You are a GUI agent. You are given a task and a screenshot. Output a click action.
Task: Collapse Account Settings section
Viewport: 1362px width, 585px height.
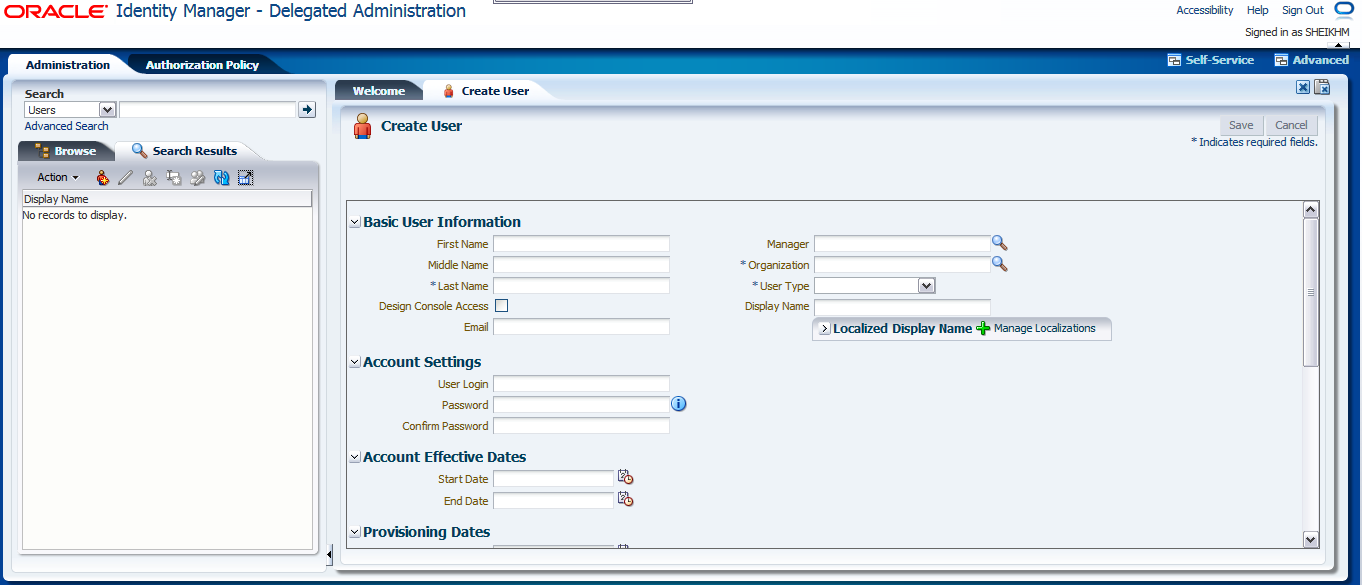coord(355,362)
